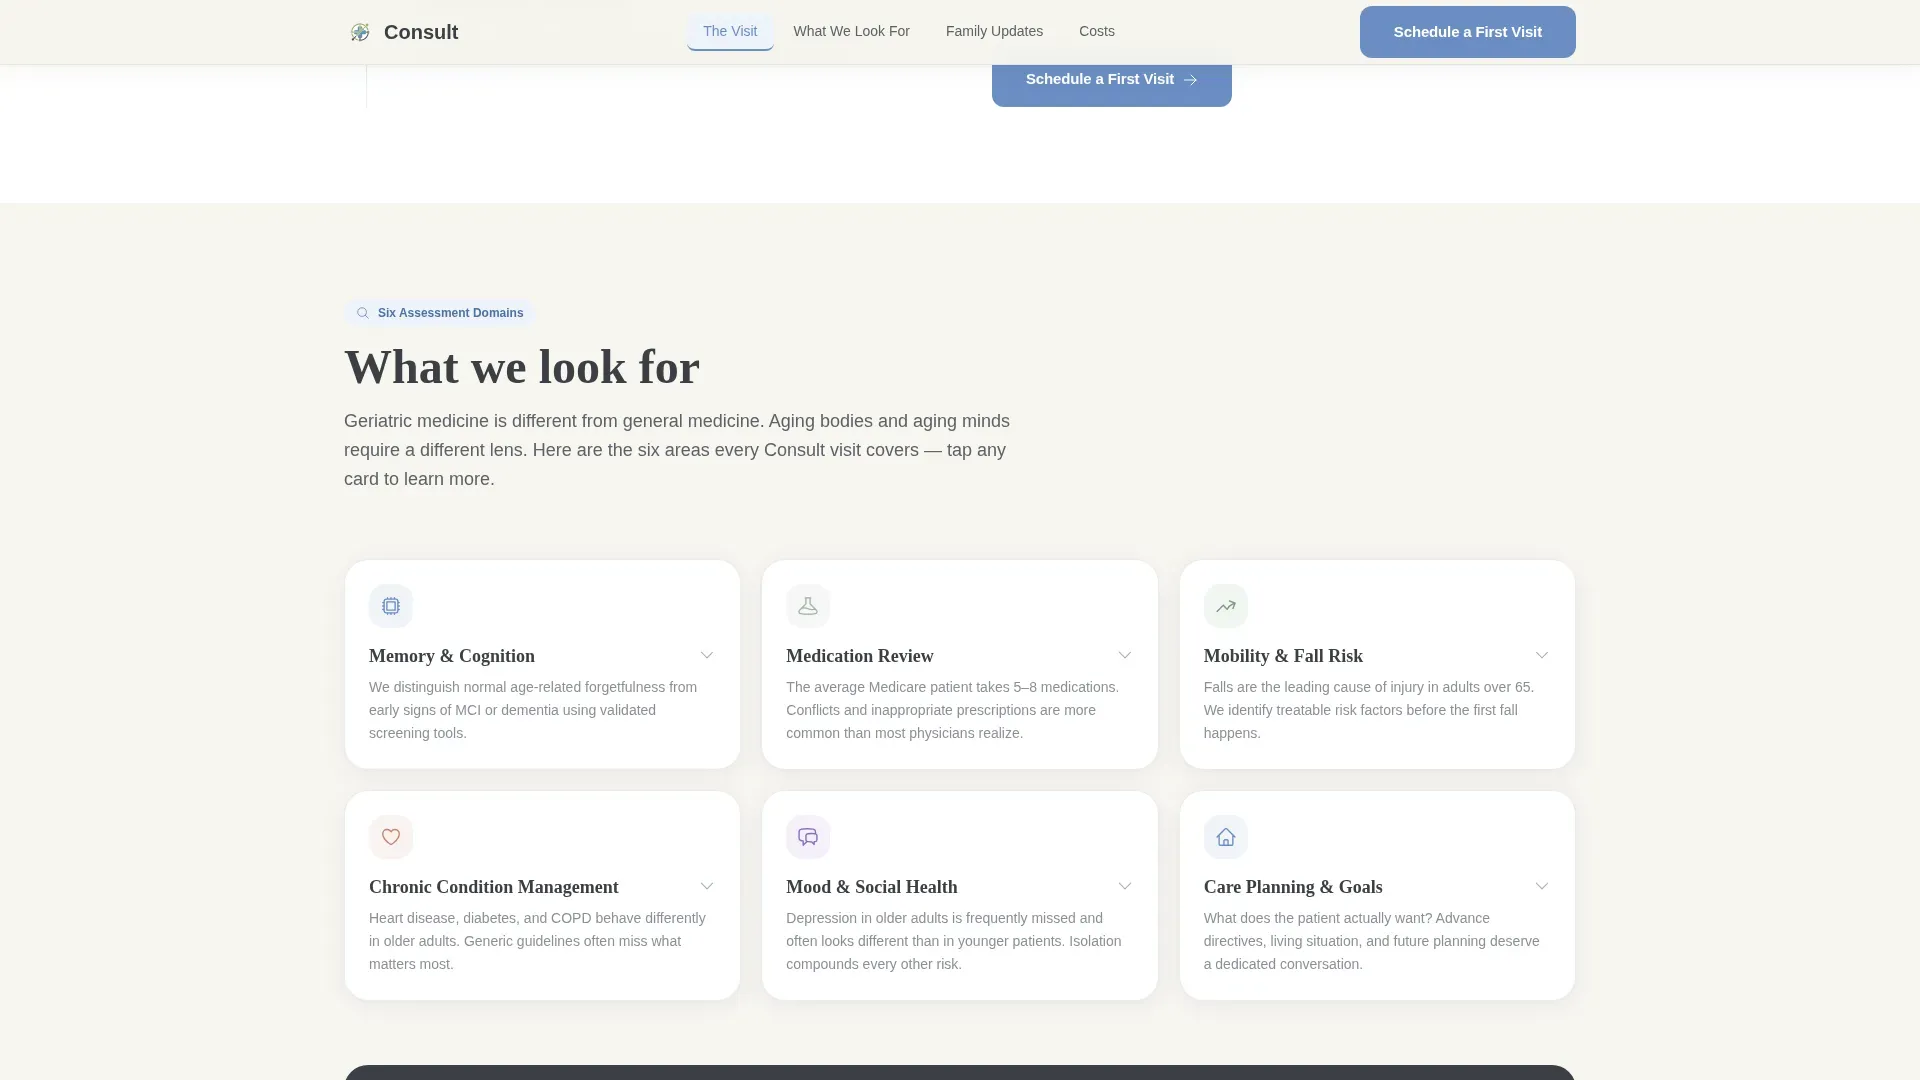The width and height of the screenshot is (1920, 1080).
Task: Expand the Chronic Condition Management chevron
Action: pos(707,886)
